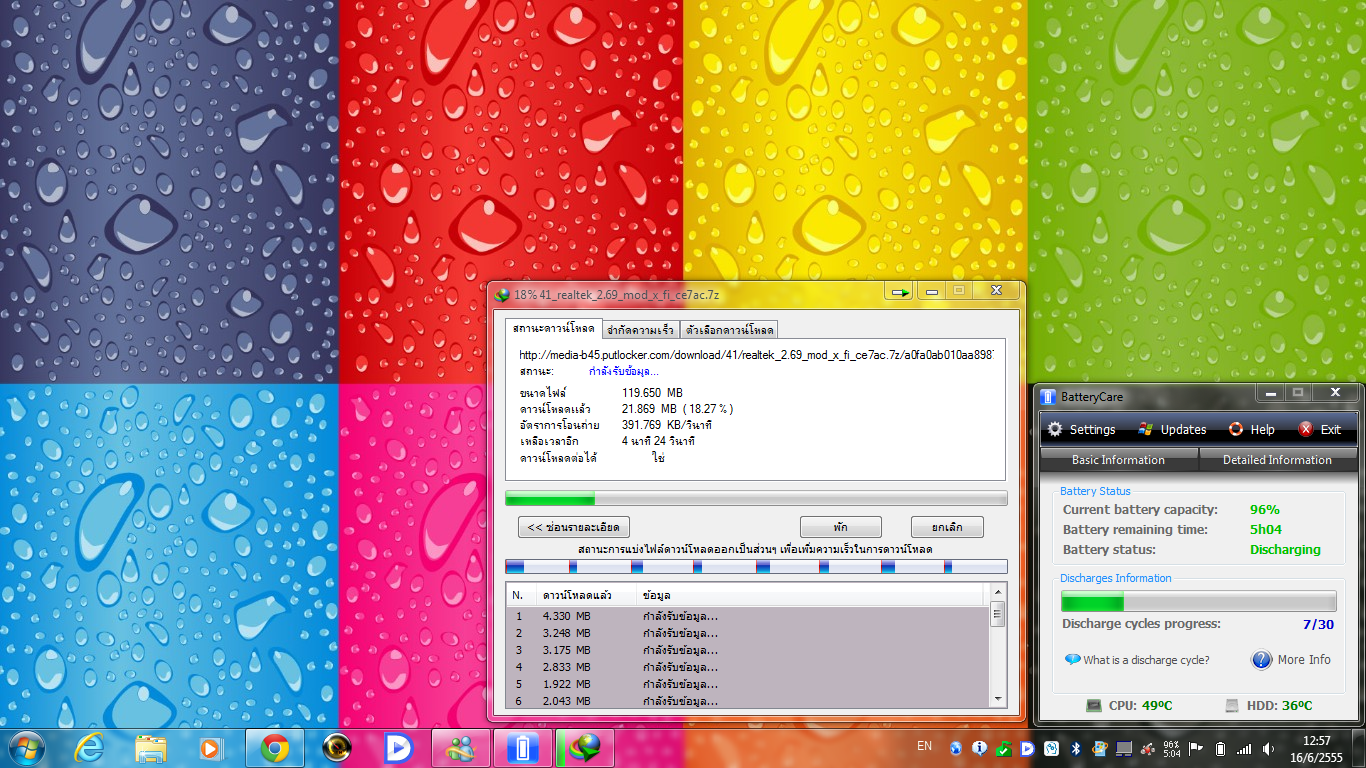This screenshot has width=1366, height=768.
Task: Open the grey monitor tray icon
Action: (1124, 748)
